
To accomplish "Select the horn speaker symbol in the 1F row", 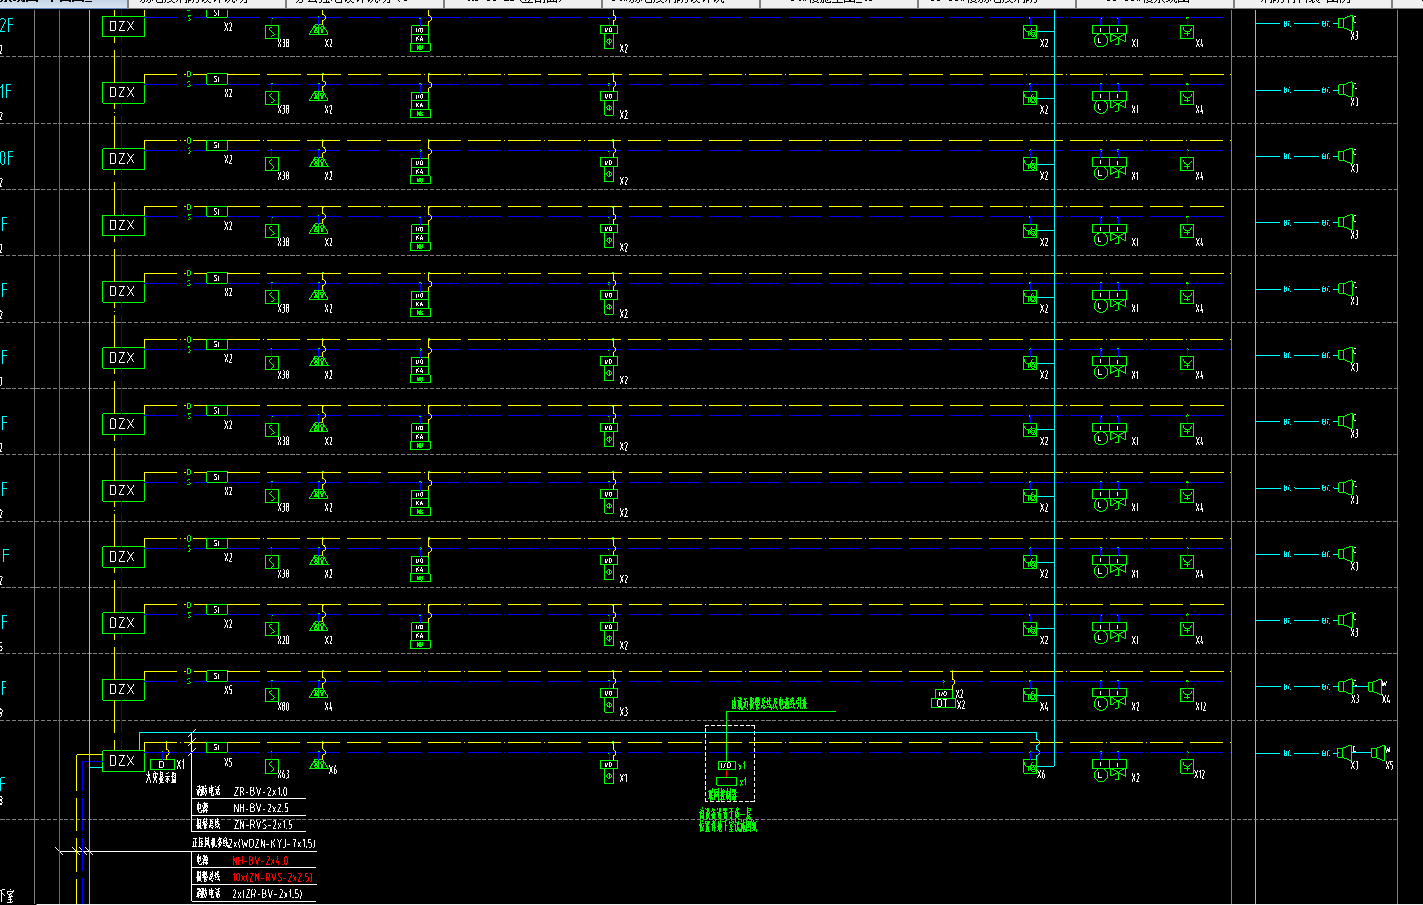I will 1347,90.
